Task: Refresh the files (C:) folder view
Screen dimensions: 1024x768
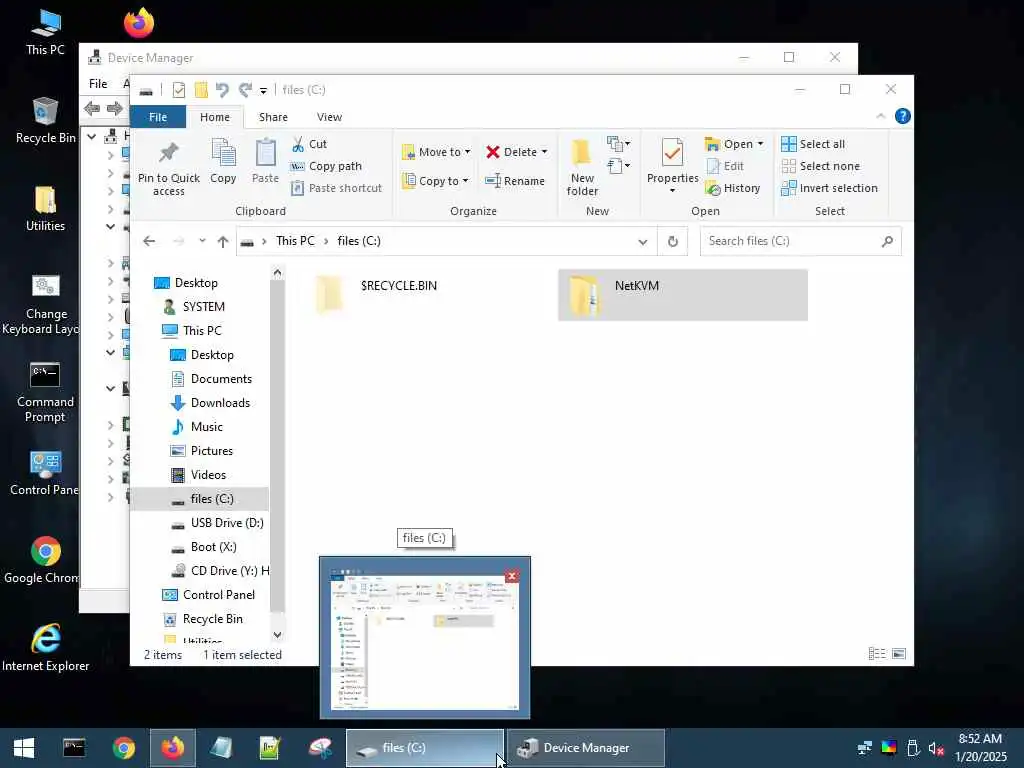Action: click(673, 242)
